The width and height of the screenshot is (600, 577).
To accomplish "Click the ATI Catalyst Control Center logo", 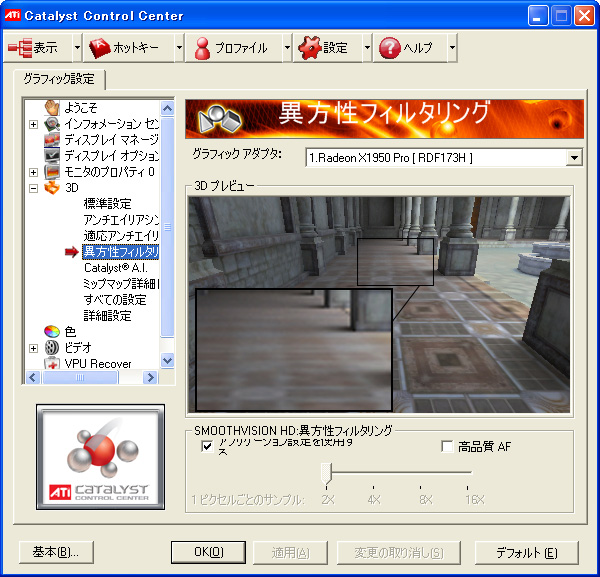I will (x=100, y=456).
